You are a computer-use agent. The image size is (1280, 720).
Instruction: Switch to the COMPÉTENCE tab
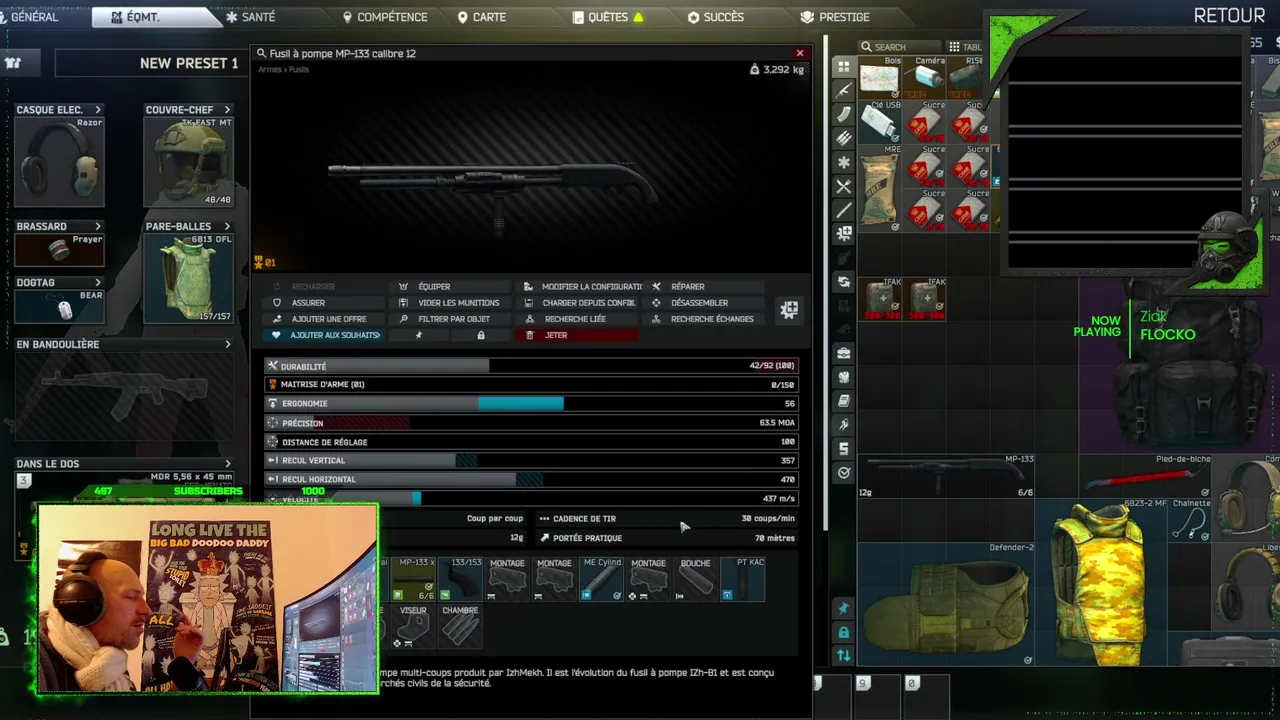pos(385,17)
